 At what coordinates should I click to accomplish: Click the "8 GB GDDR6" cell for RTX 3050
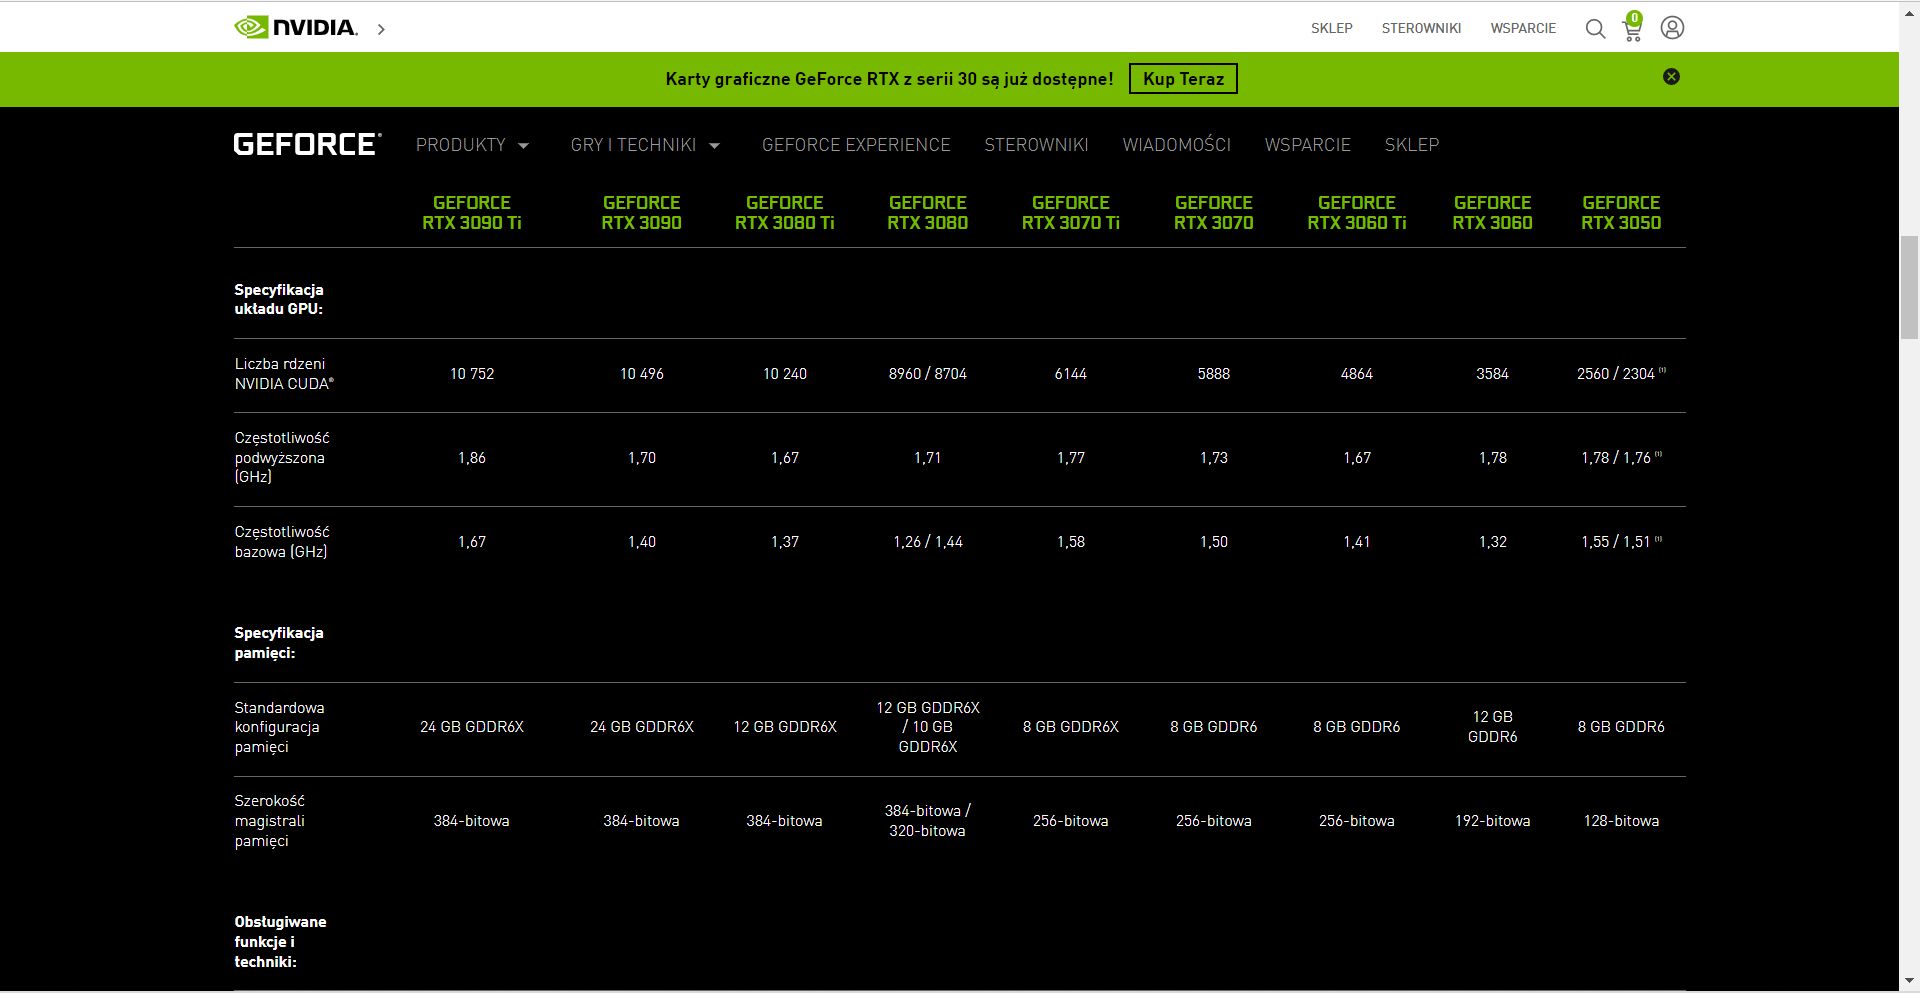click(x=1621, y=727)
